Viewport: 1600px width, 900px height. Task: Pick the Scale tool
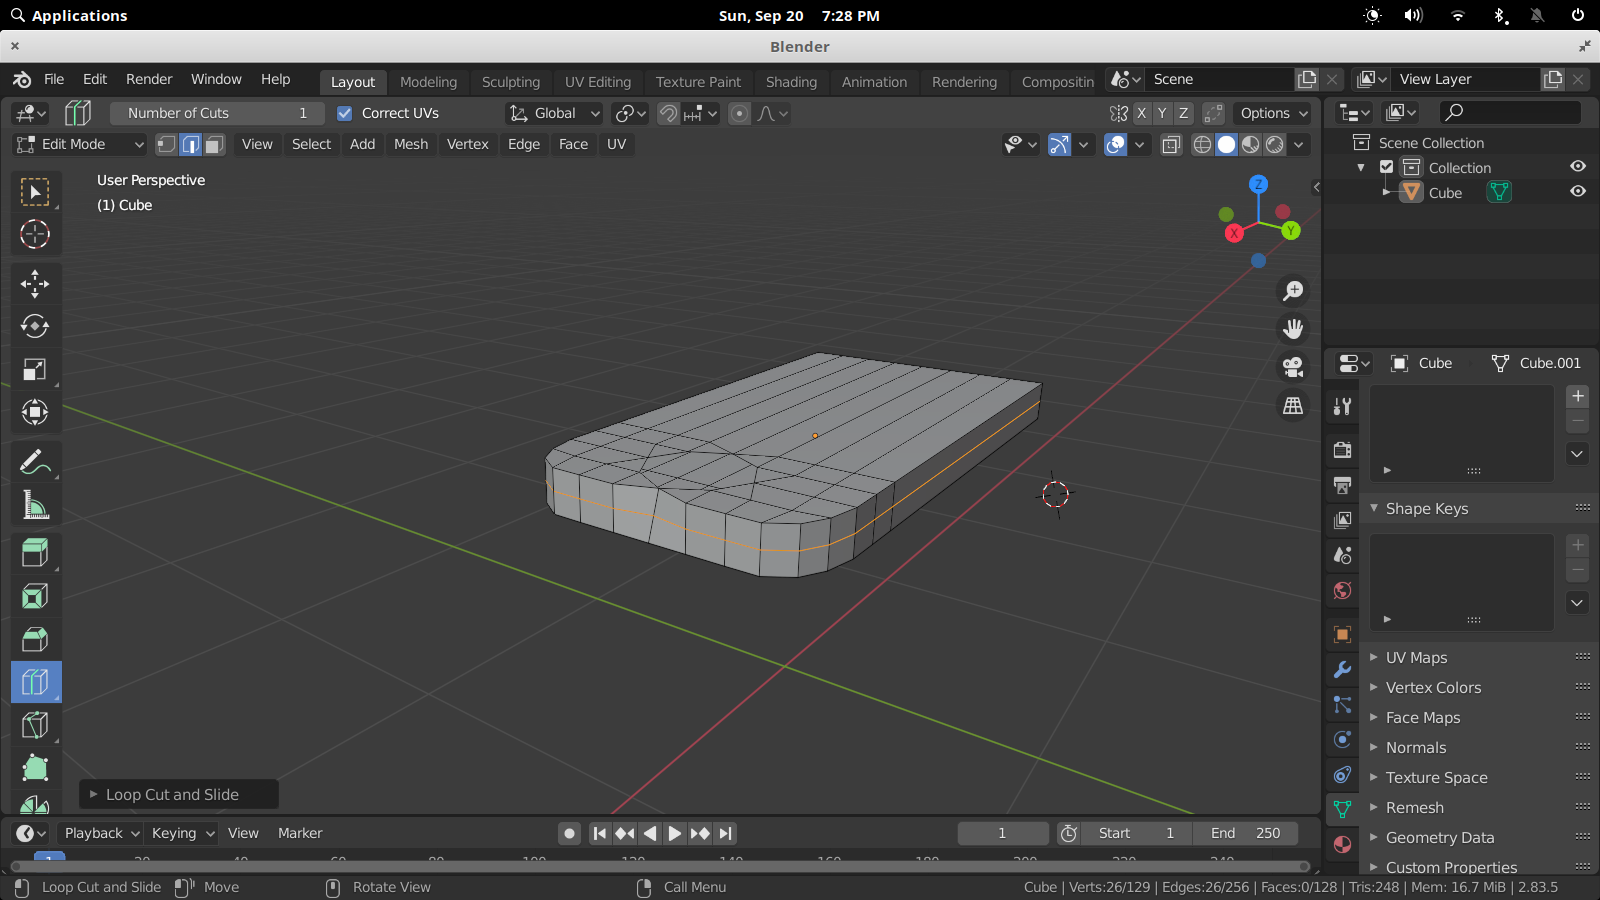(35, 370)
